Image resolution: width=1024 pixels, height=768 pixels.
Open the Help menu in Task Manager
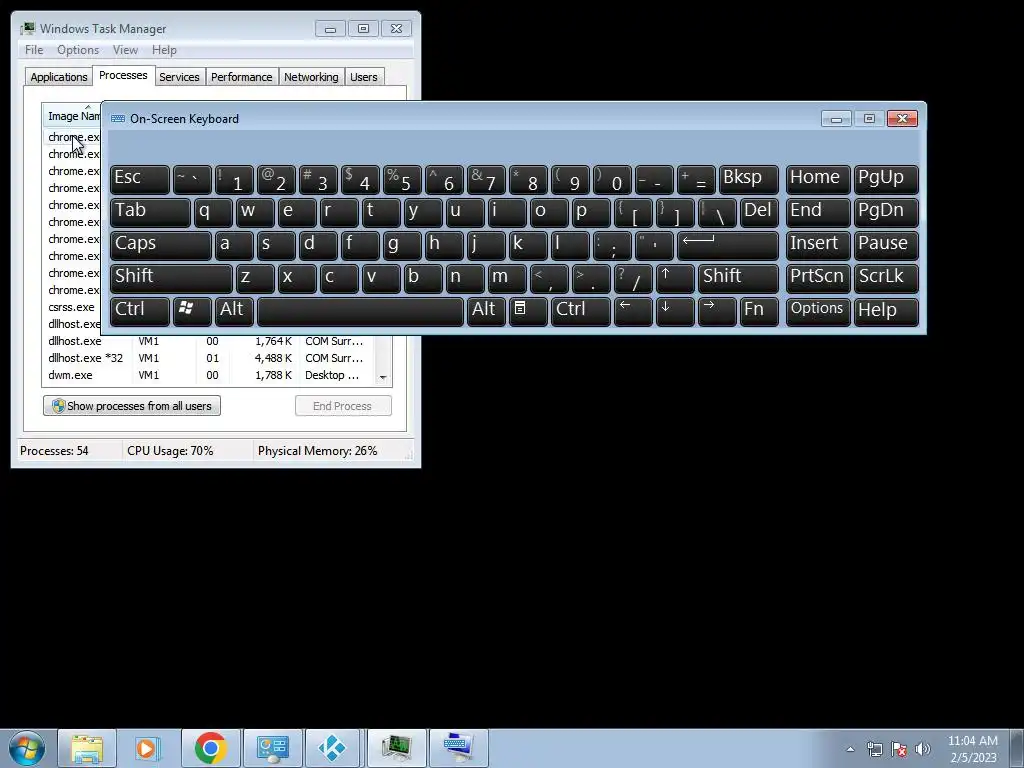coord(164,50)
